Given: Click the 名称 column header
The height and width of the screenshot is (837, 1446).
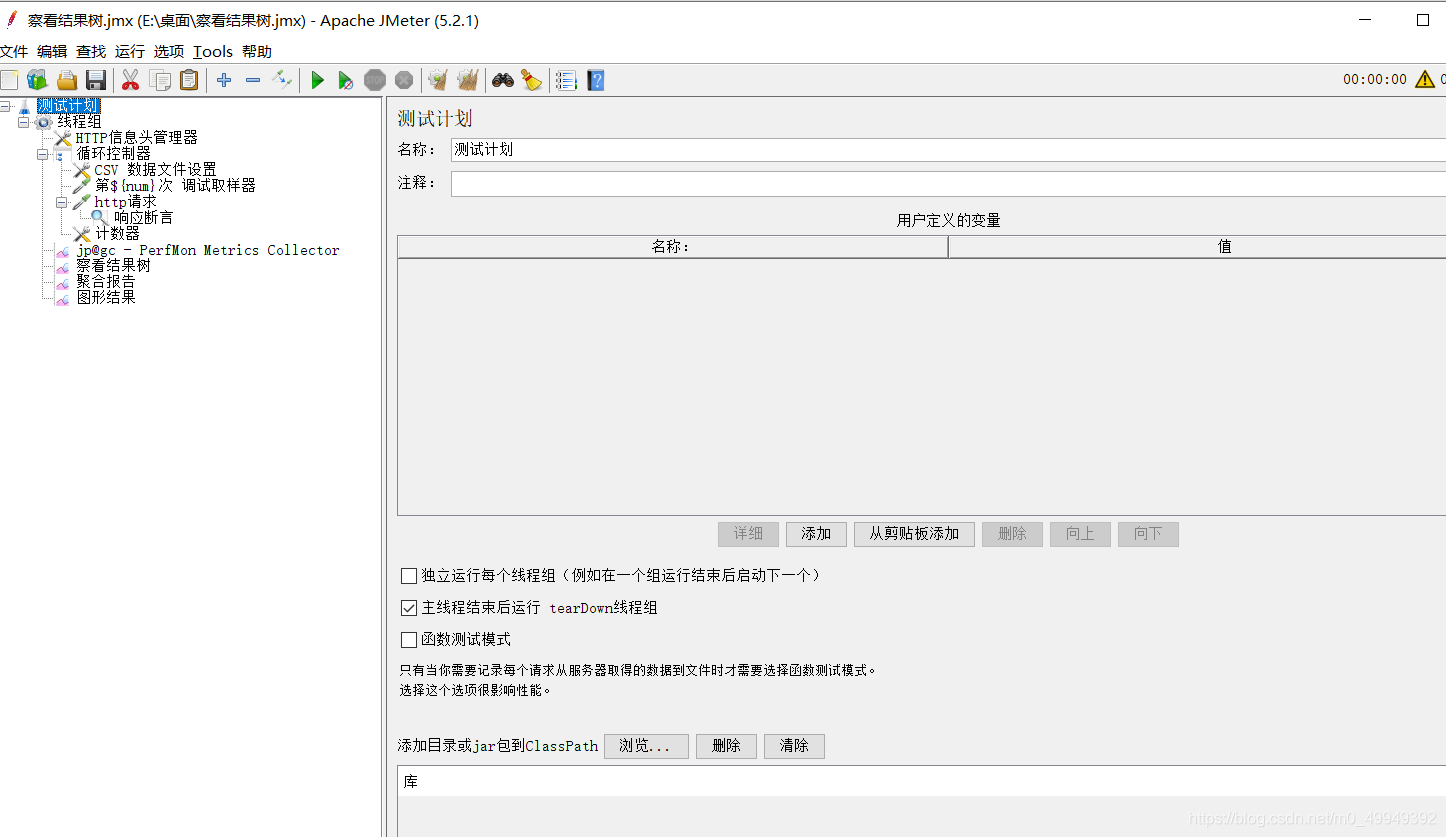Looking at the screenshot, I should (x=672, y=247).
